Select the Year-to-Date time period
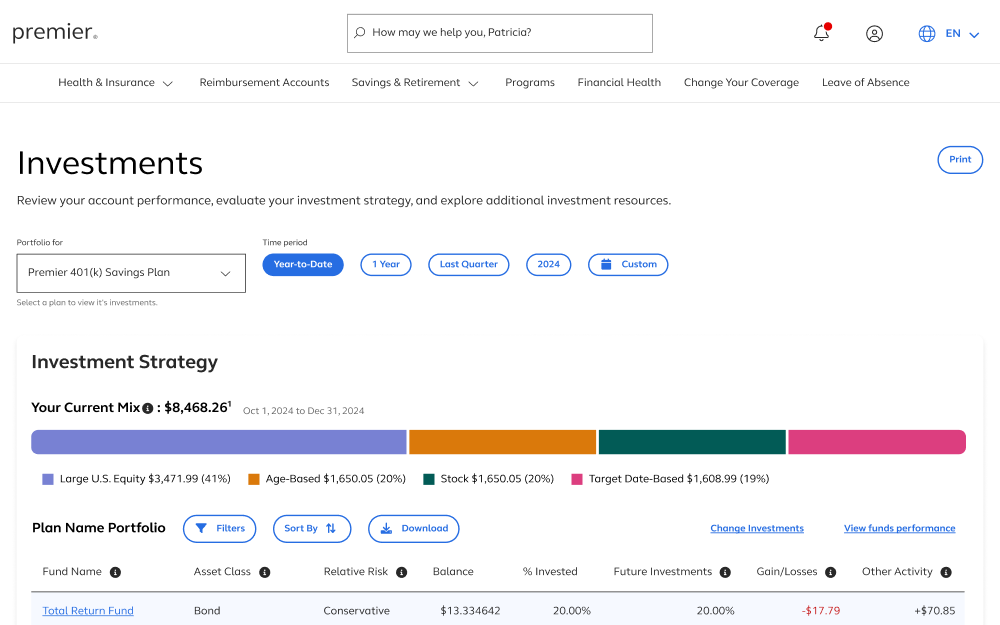The height and width of the screenshot is (625, 1000). 303,264
